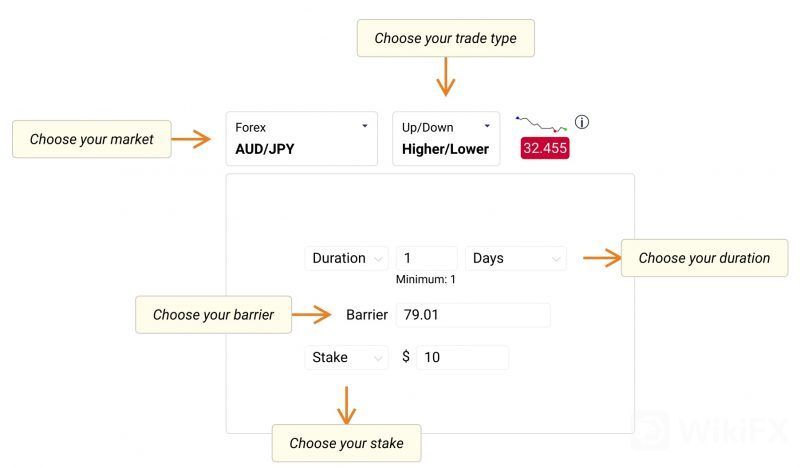Open the Forex AUD/JPY market dropdown
800x468 pixels.
click(301, 139)
